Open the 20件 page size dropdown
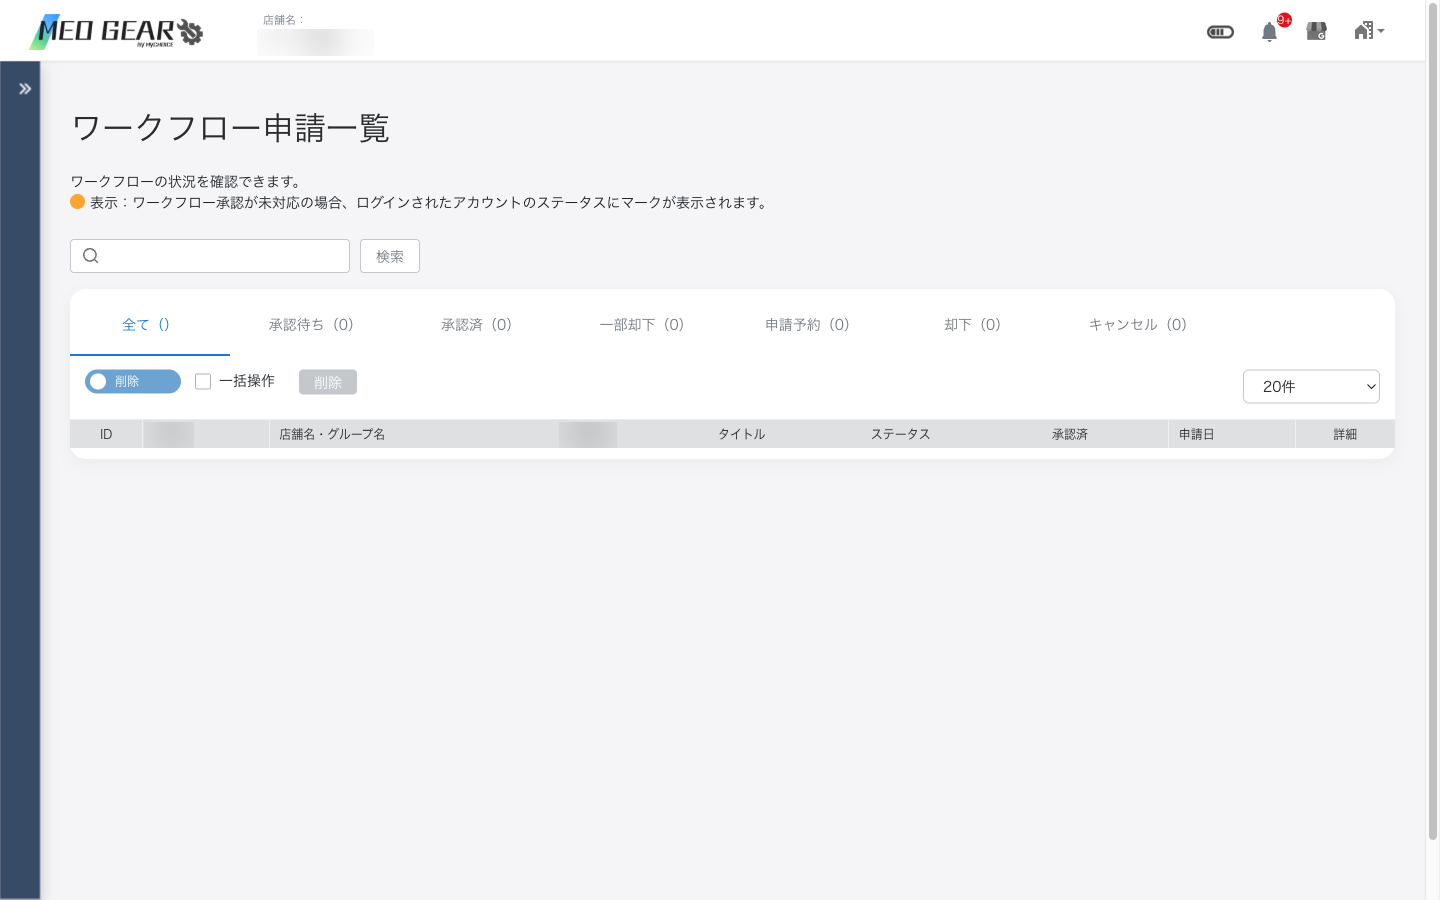The height and width of the screenshot is (900, 1440). click(1311, 386)
